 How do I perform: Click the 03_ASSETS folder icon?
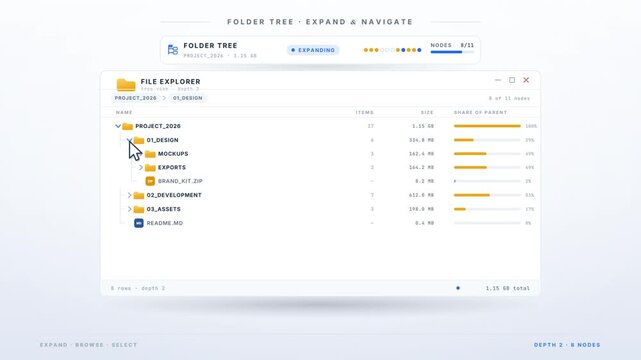[139, 209]
